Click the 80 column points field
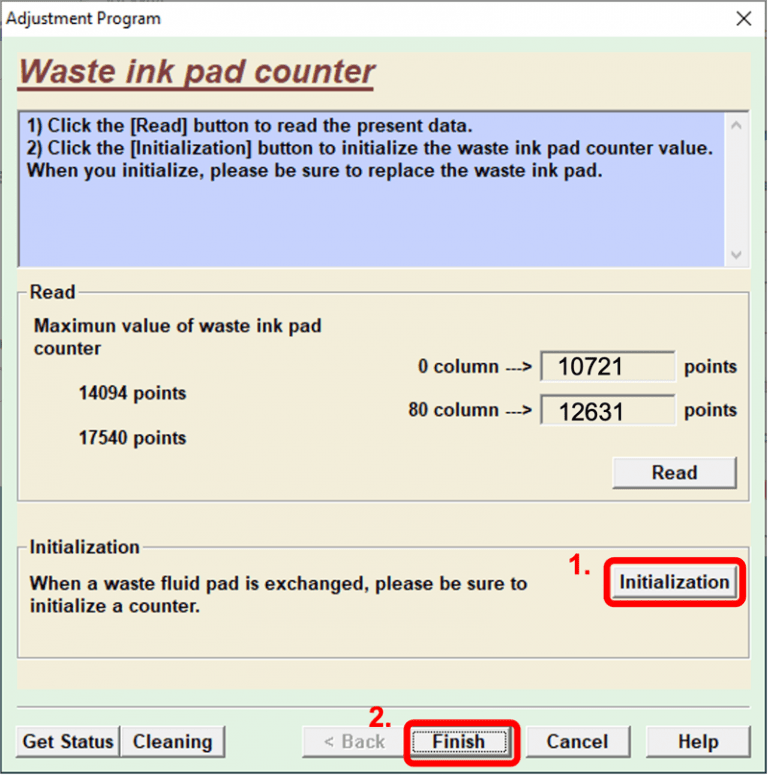Screen dimensions: 768x775 pos(607,411)
